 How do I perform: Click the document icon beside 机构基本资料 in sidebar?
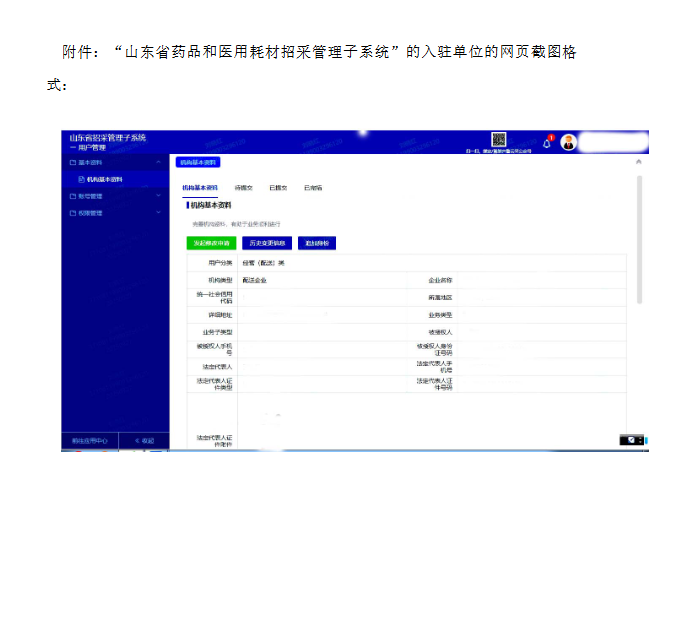click(x=82, y=179)
